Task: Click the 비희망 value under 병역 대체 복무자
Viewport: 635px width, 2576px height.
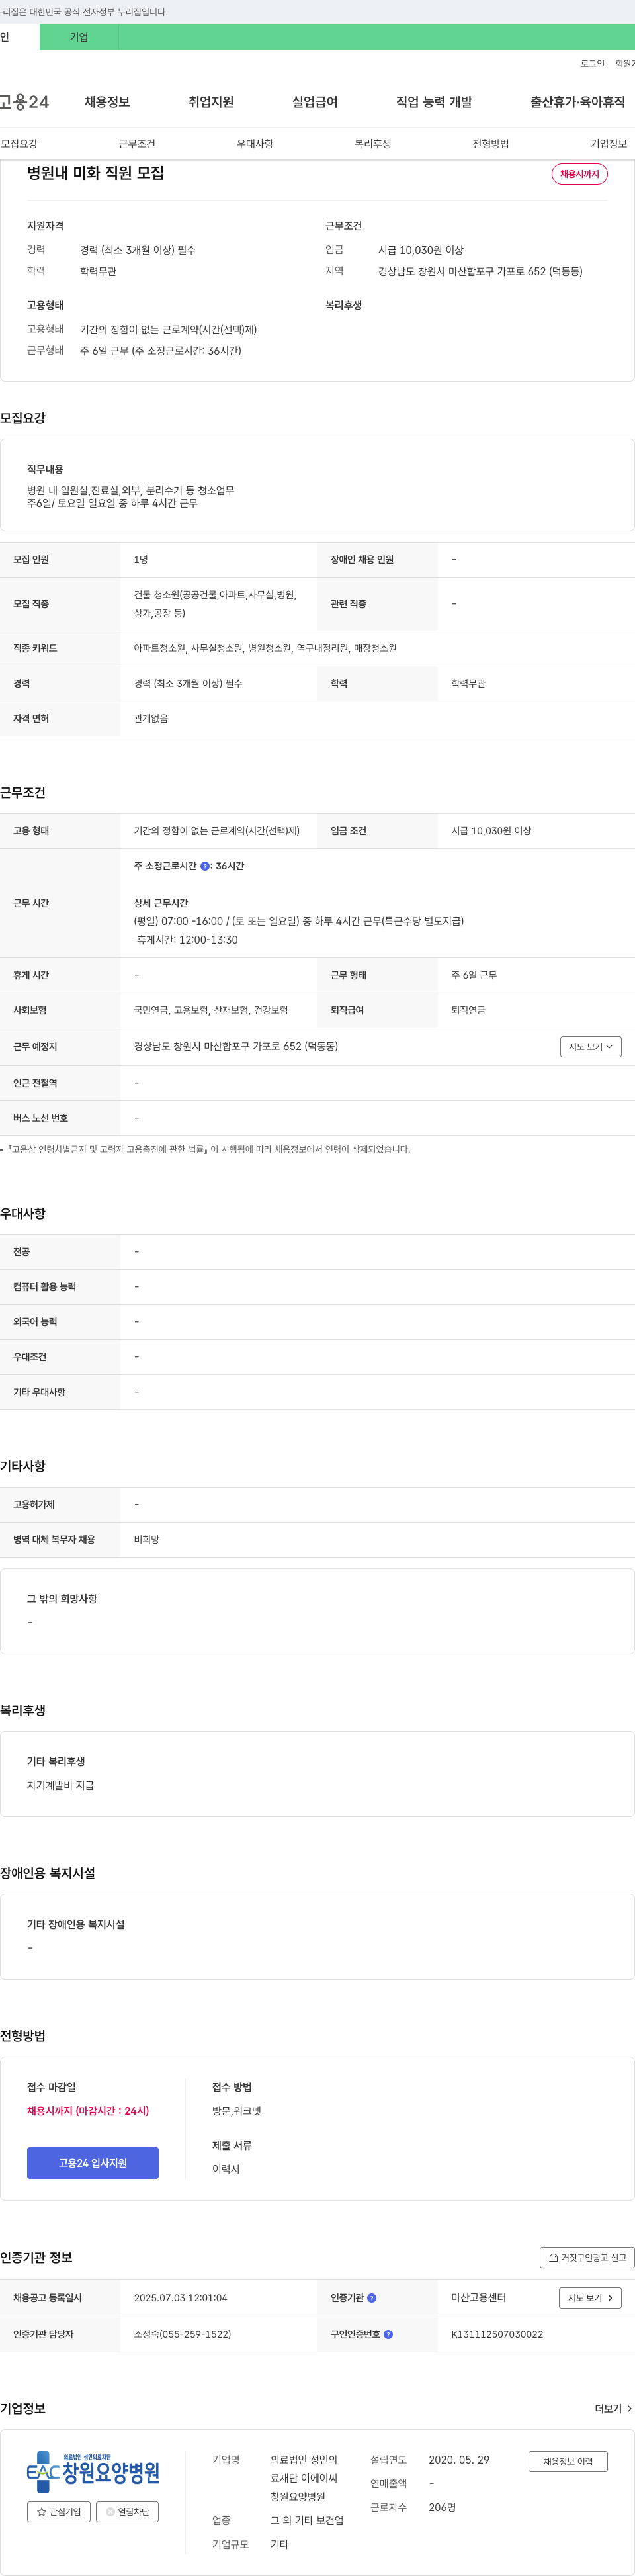Action: pos(147,1539)
